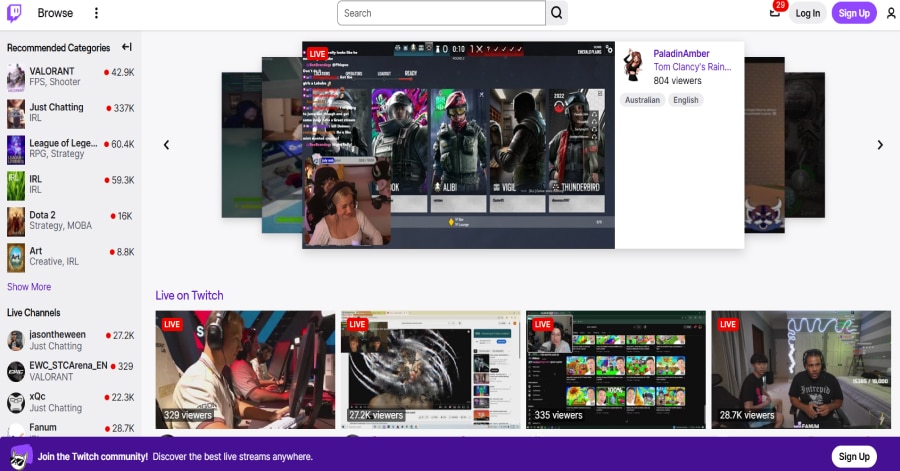Screen dimensions: 900x471
Task: Click the top-bar Sign Up button
Action: pos(854,13)
